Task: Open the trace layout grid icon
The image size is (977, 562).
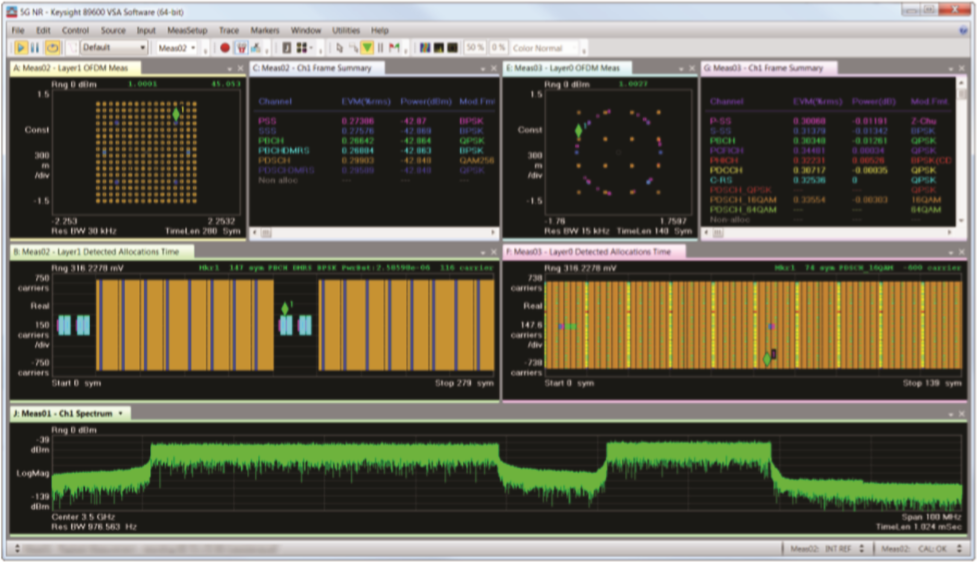Action: [303, 47]
